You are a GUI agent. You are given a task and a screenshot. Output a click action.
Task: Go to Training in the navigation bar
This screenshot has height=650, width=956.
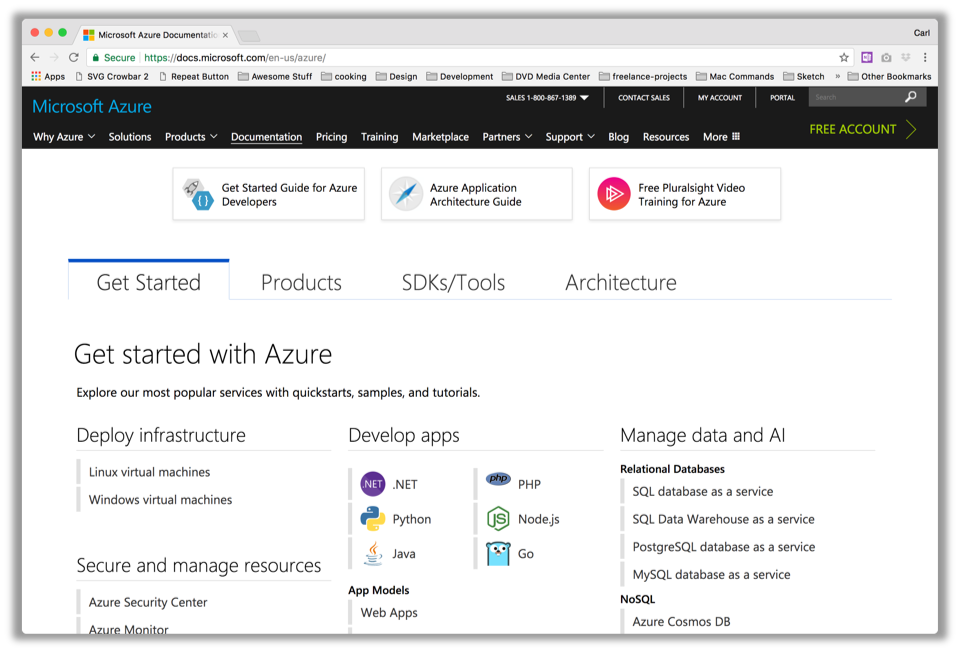click(x=379, y=137)
